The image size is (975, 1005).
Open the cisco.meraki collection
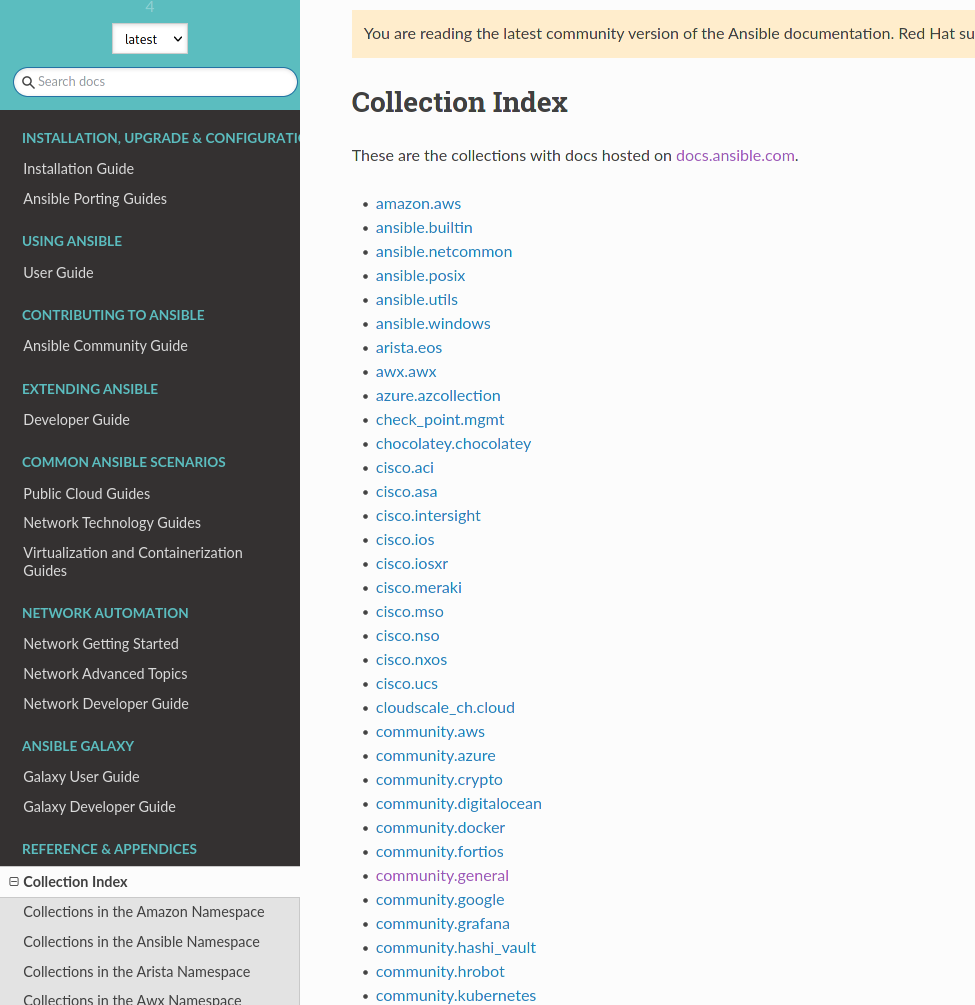[x=419, y=588]
